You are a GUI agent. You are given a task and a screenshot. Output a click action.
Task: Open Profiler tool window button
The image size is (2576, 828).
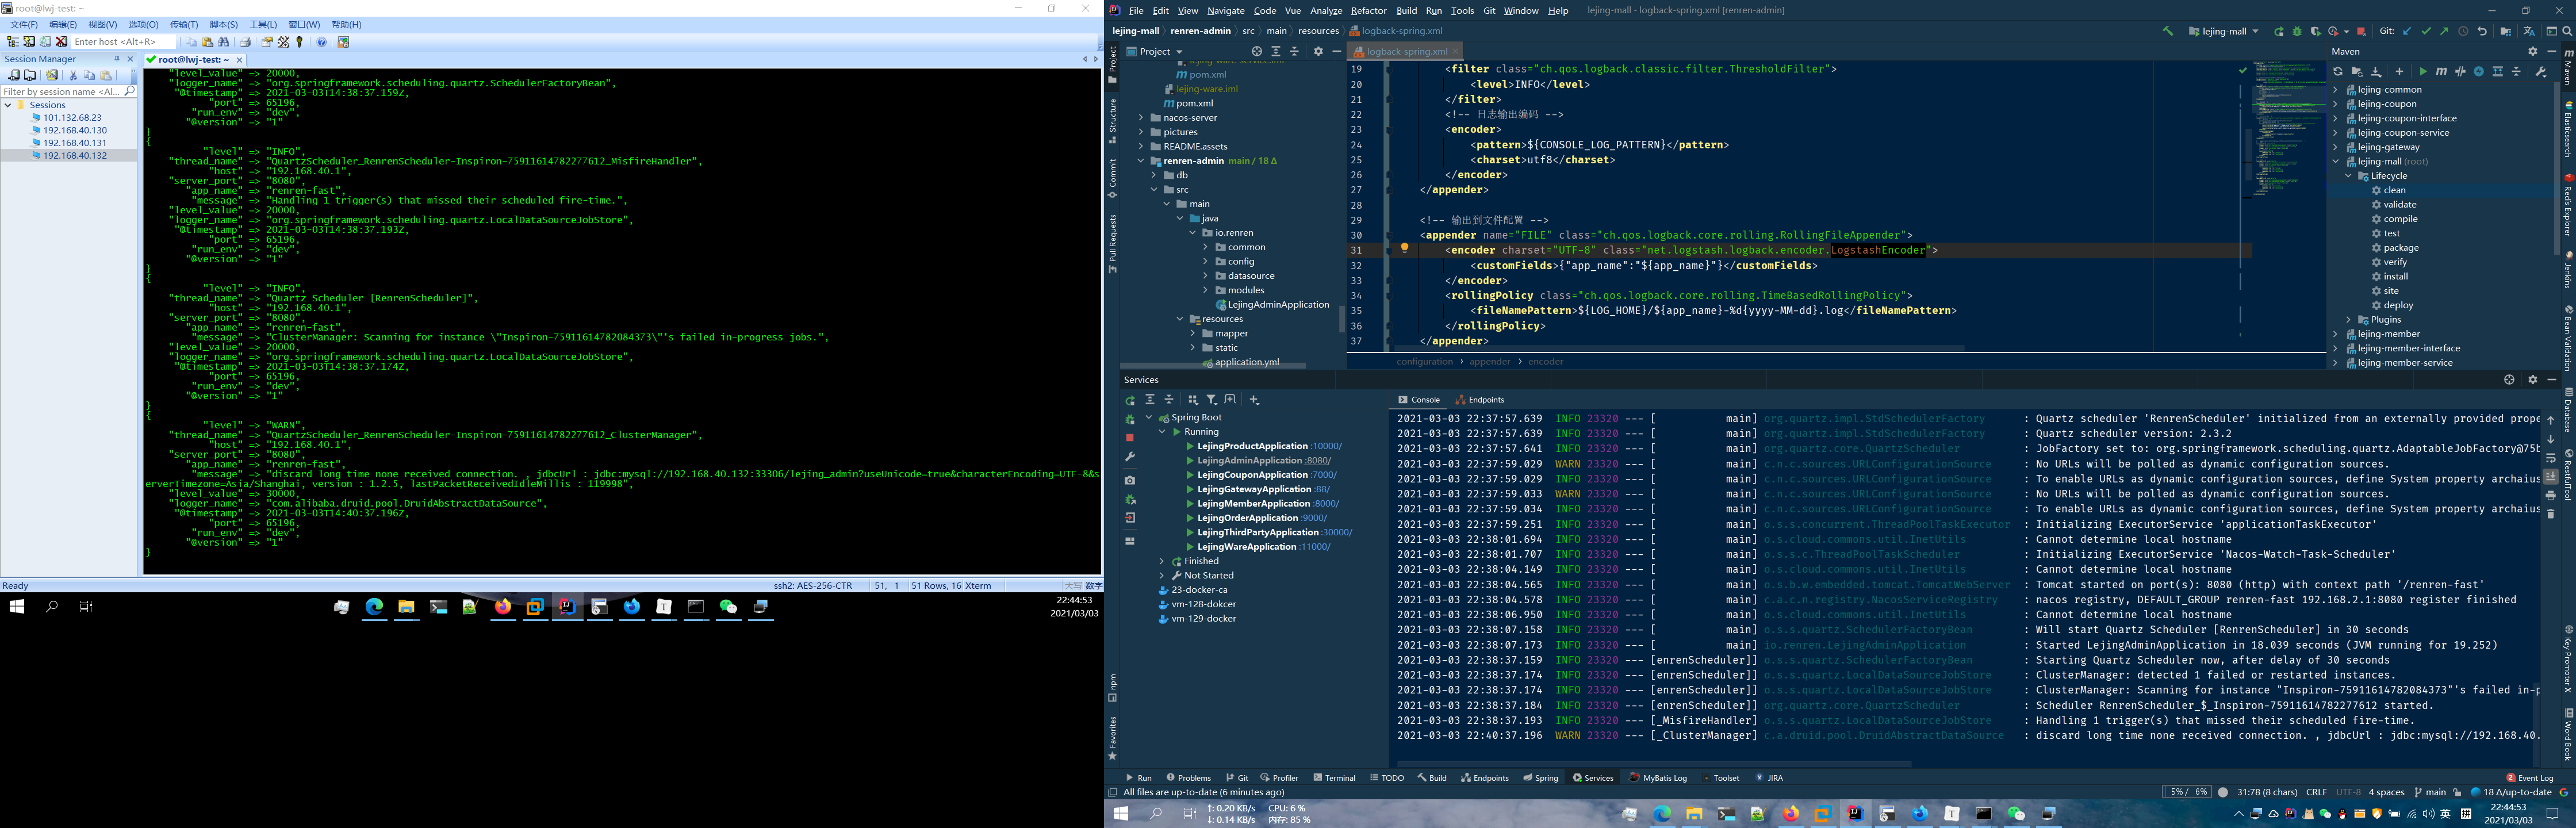1279,778
